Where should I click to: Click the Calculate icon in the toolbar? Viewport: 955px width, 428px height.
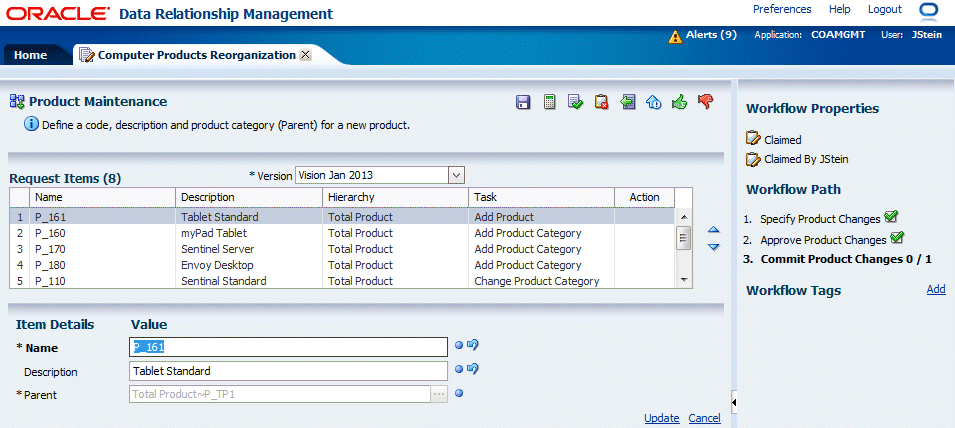[x=549, y=102]
